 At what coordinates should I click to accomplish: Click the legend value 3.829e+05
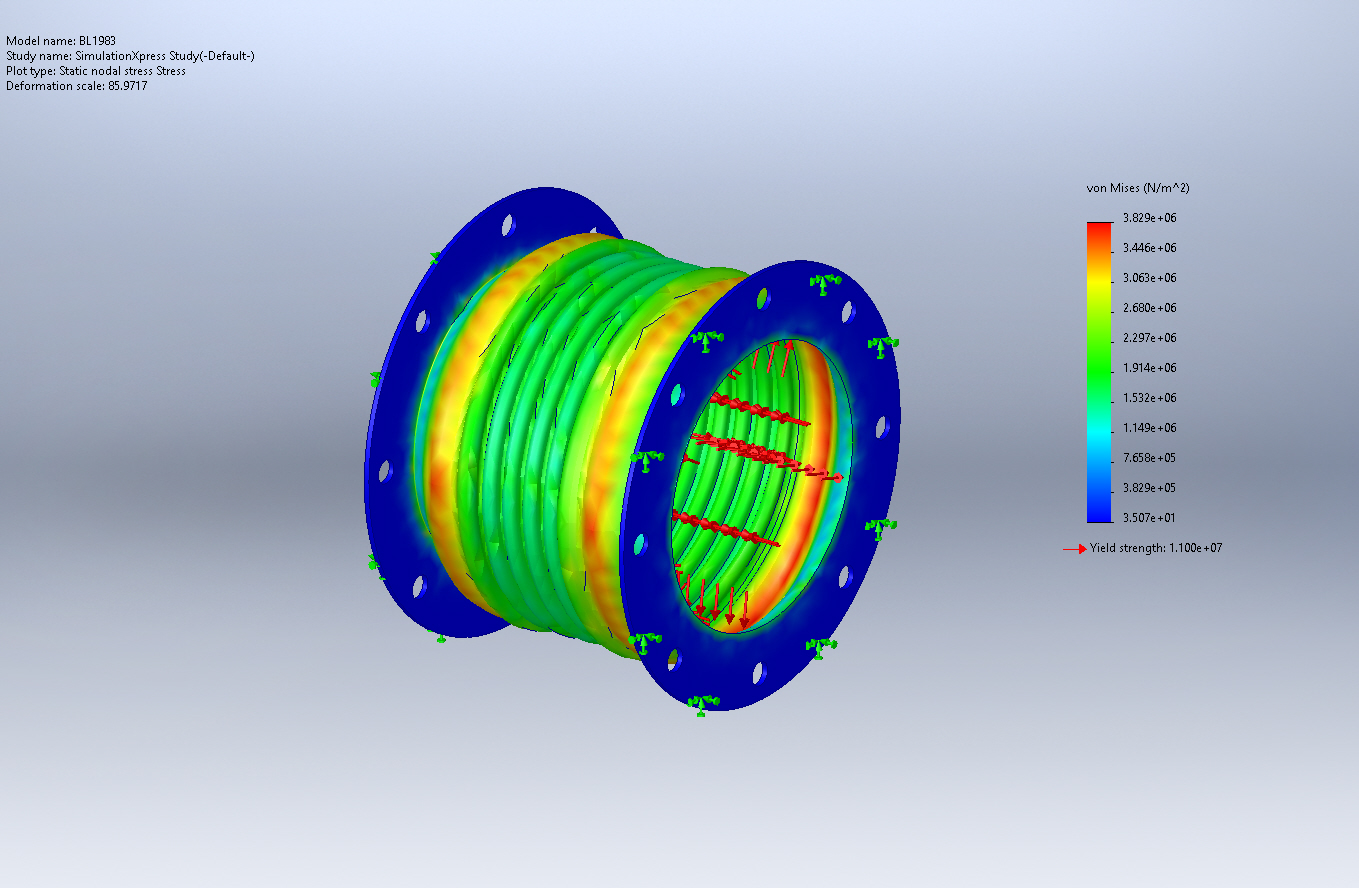tap(1149, 488)
